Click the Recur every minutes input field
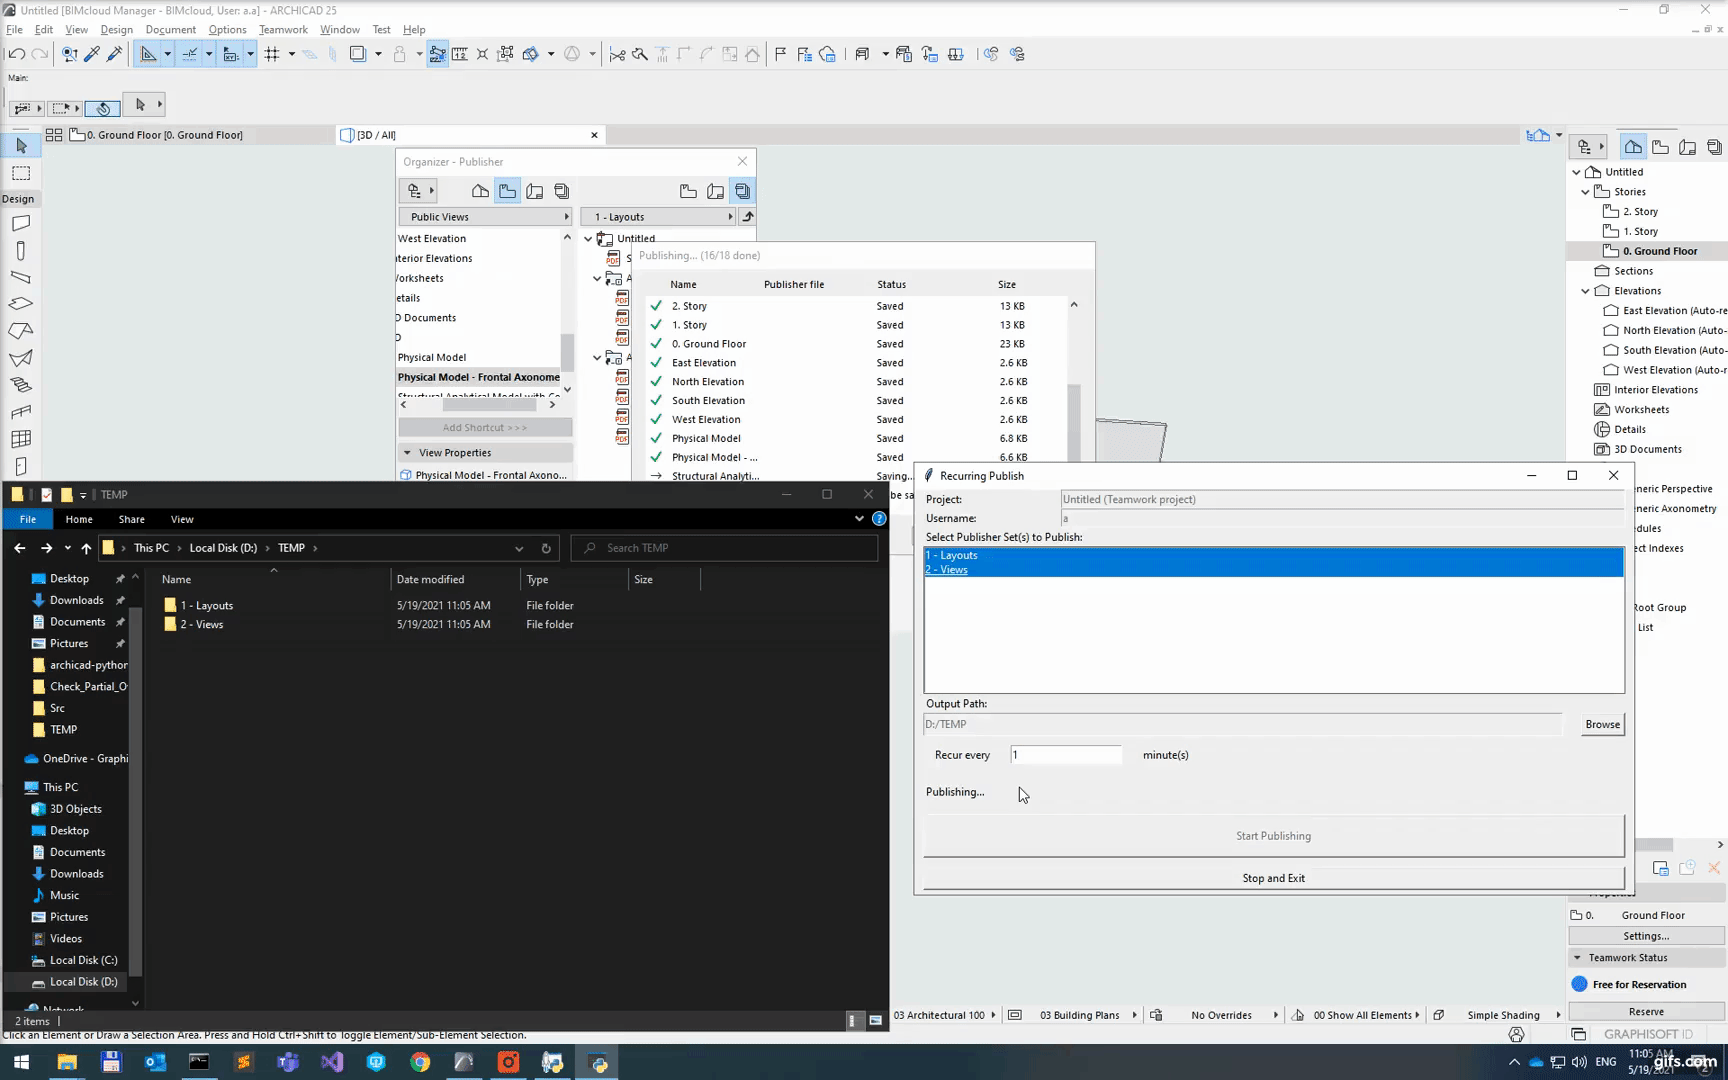 point(1066,755)
